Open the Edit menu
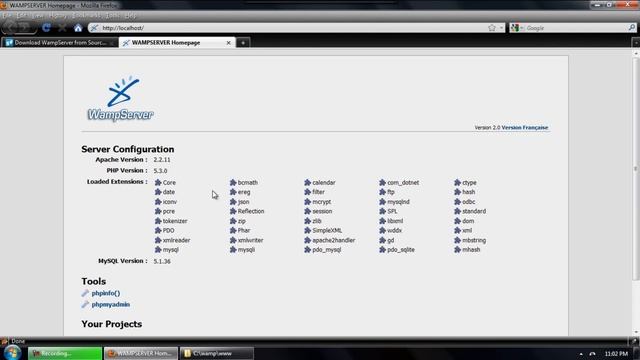 click(x=22, y=16)
